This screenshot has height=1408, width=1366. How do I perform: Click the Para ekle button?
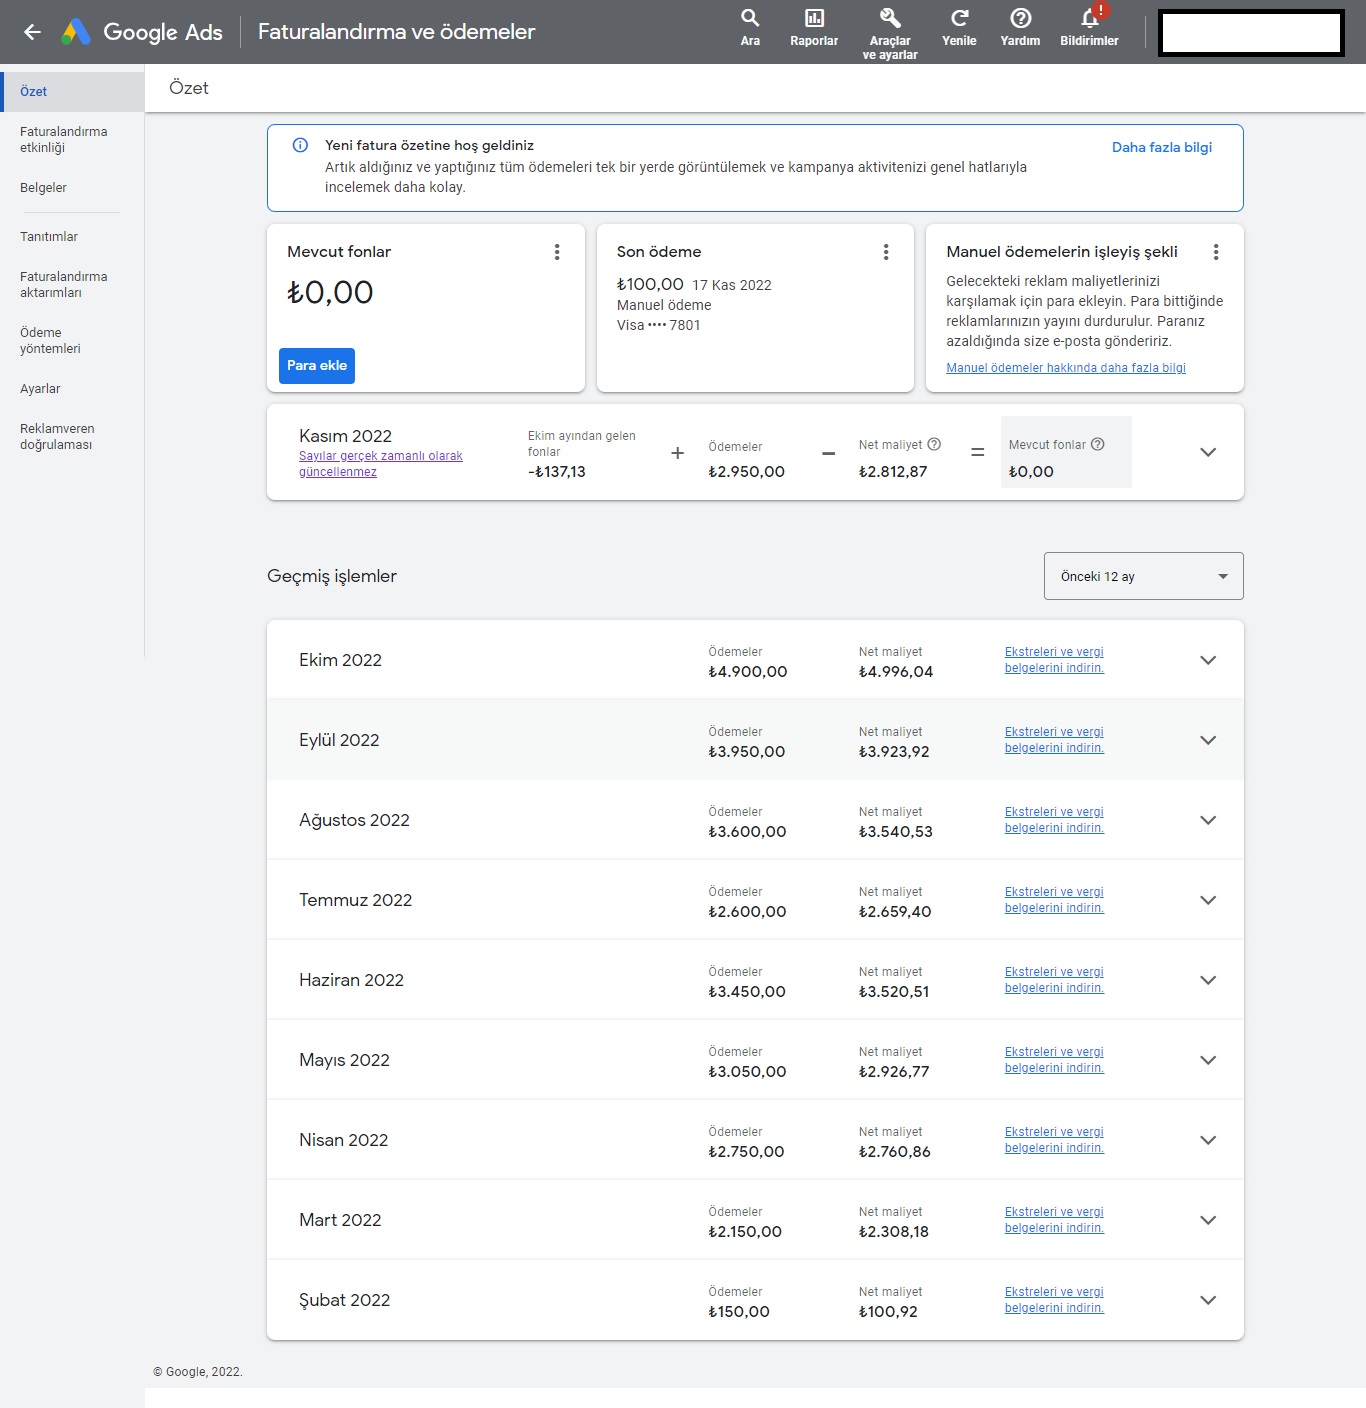[317, 366]
